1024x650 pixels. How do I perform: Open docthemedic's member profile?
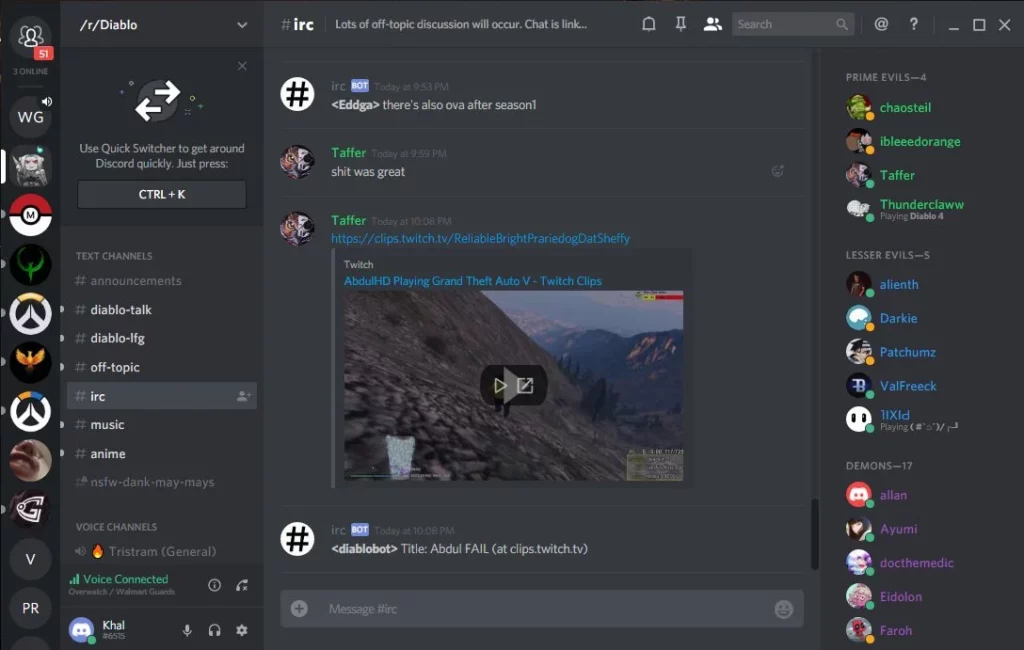pyautogui.click(x=918, y=563)
